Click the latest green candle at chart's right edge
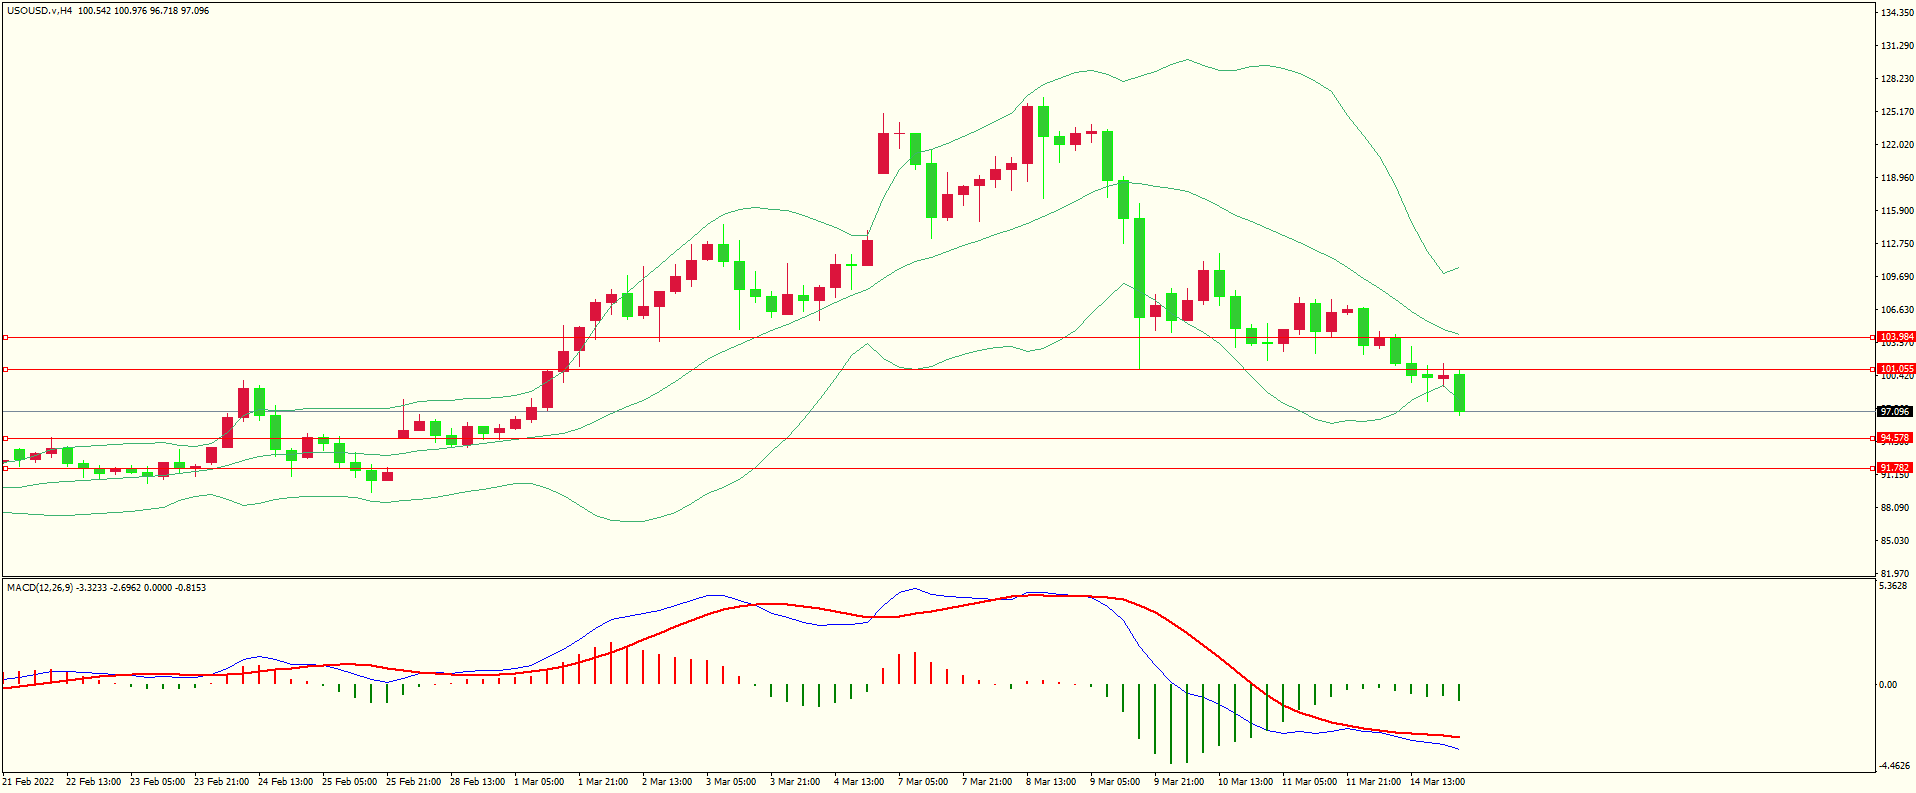The height and width of the screenshot is (793, 1916). click(x=1460, y=392)
